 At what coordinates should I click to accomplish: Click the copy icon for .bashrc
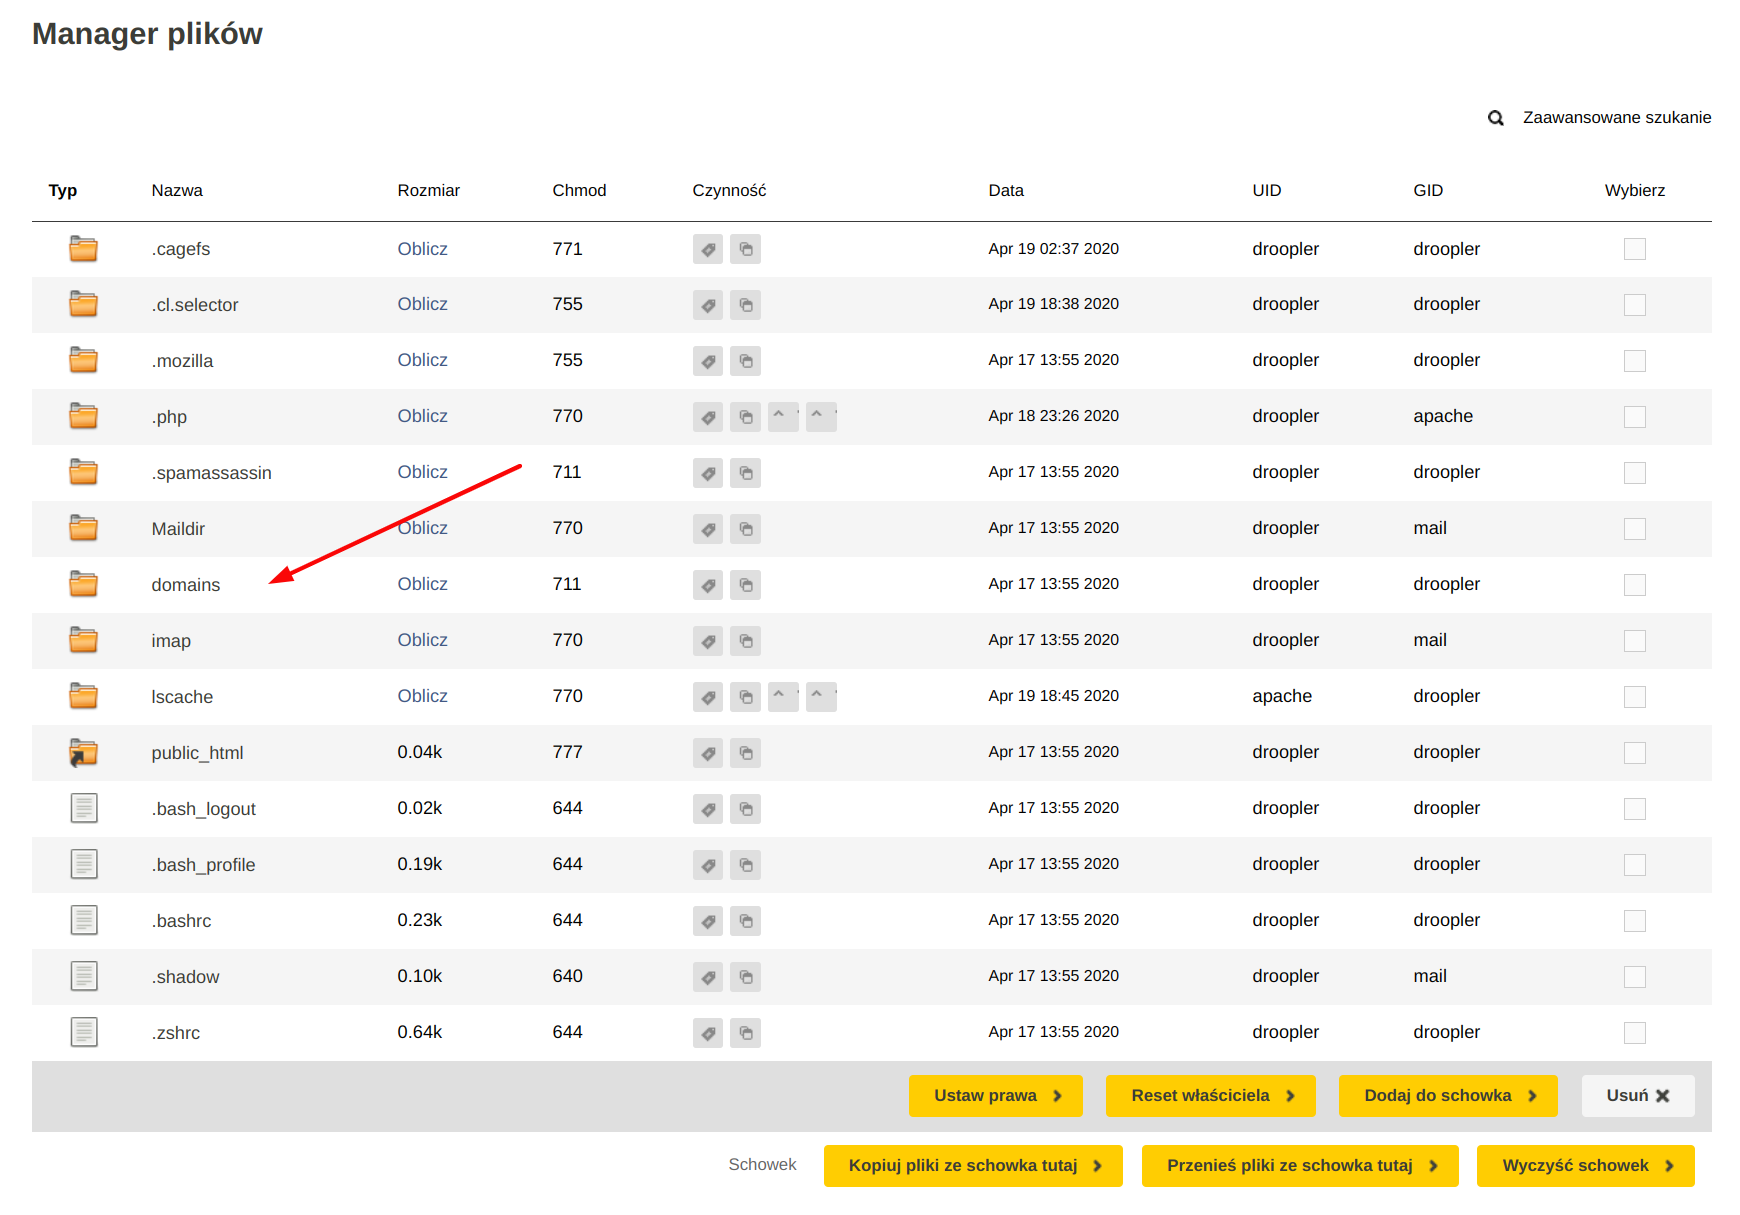[x=745, y=921]
